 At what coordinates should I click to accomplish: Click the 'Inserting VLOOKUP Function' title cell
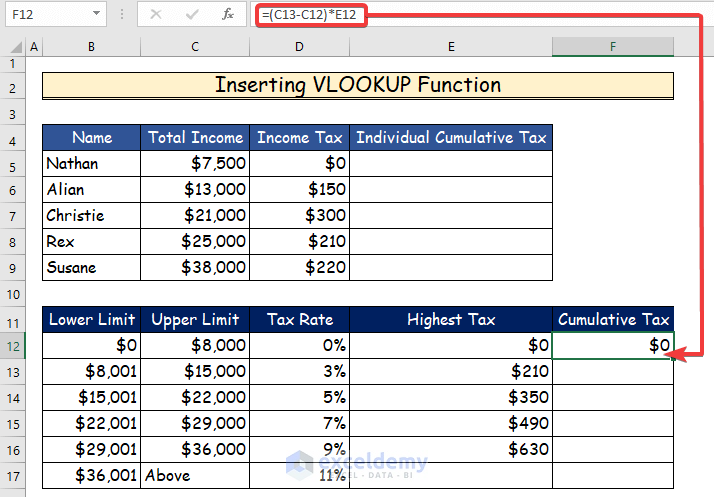point(358,86)
